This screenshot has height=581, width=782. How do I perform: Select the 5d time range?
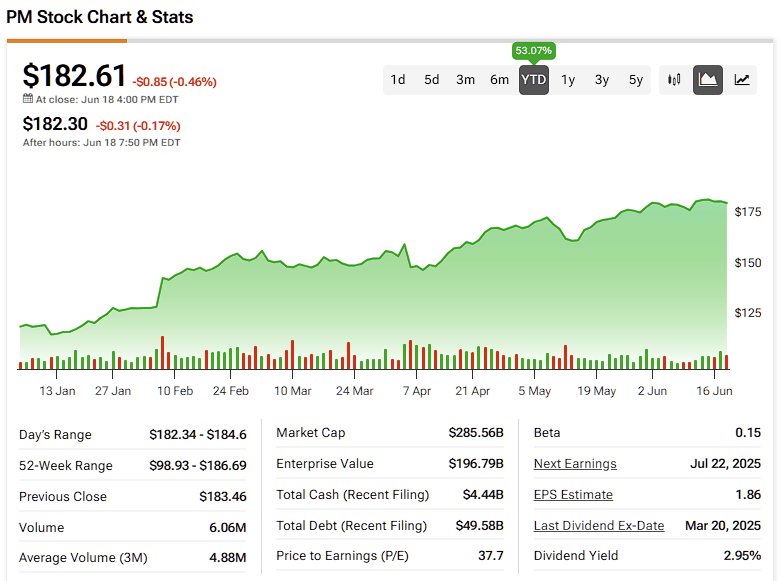[x=431, y=80]
